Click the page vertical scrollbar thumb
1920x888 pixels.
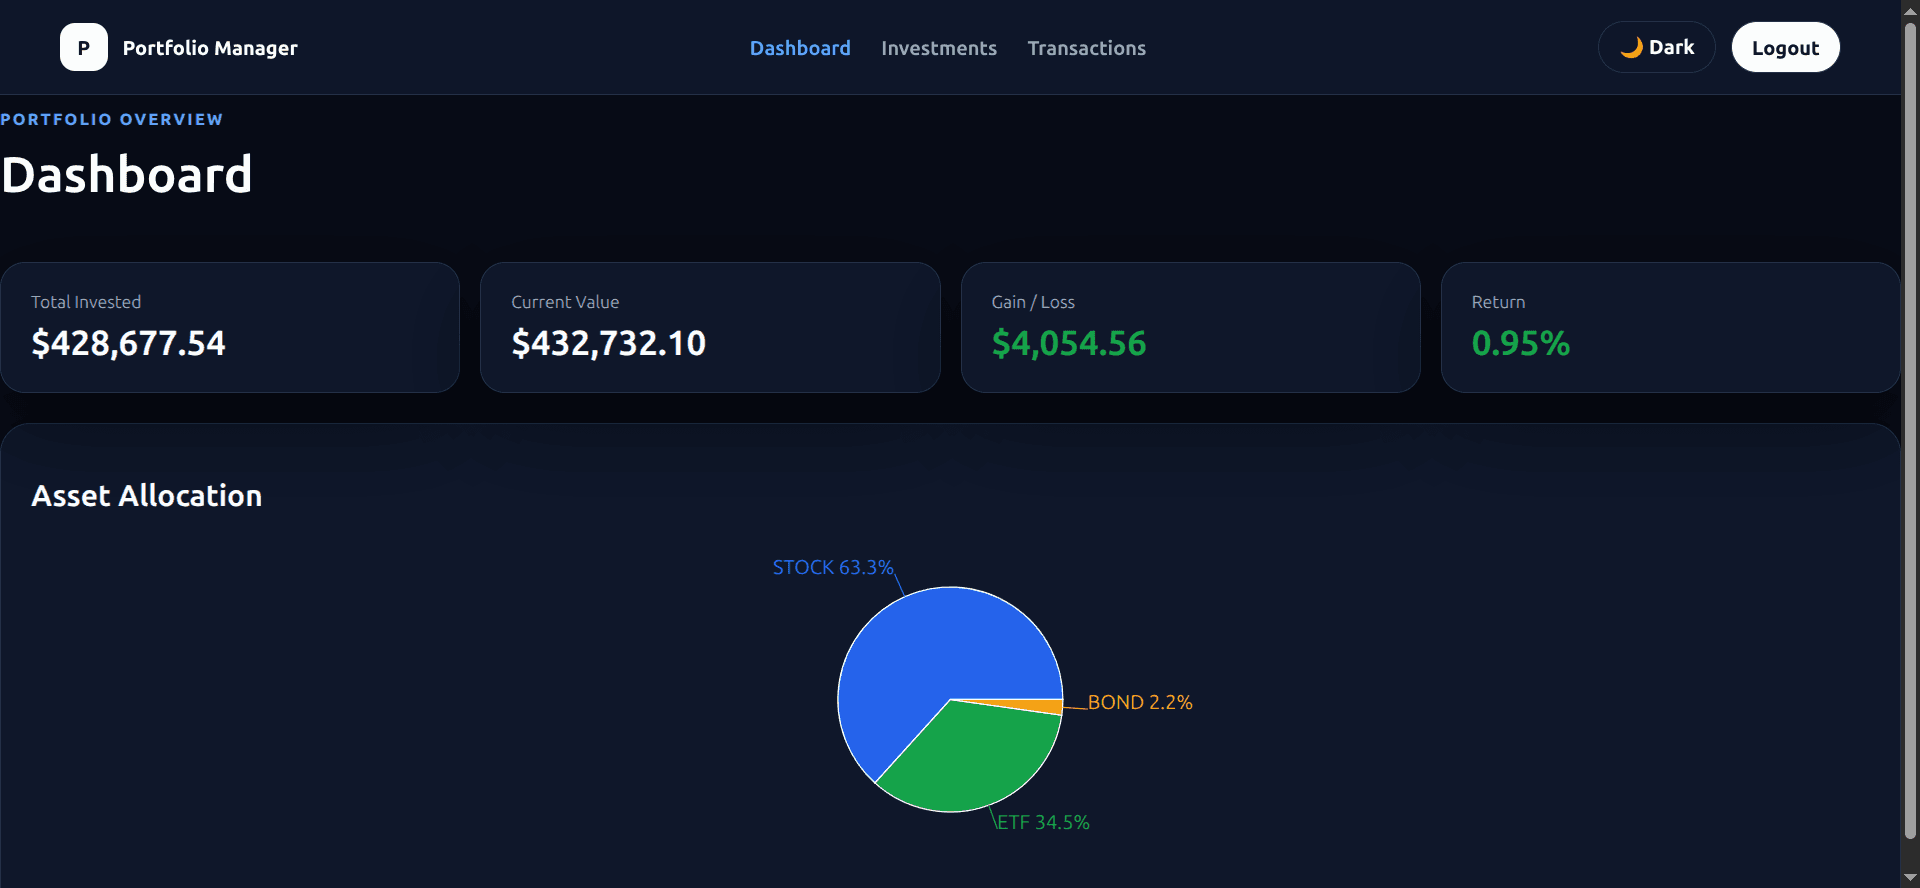1910,430
